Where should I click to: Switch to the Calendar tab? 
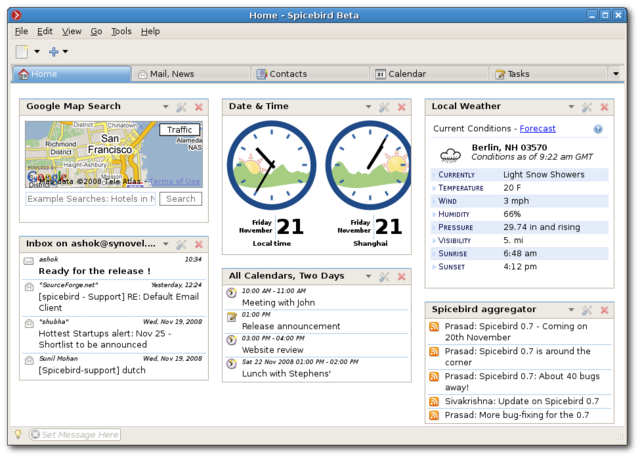click(x=429, y=74)
